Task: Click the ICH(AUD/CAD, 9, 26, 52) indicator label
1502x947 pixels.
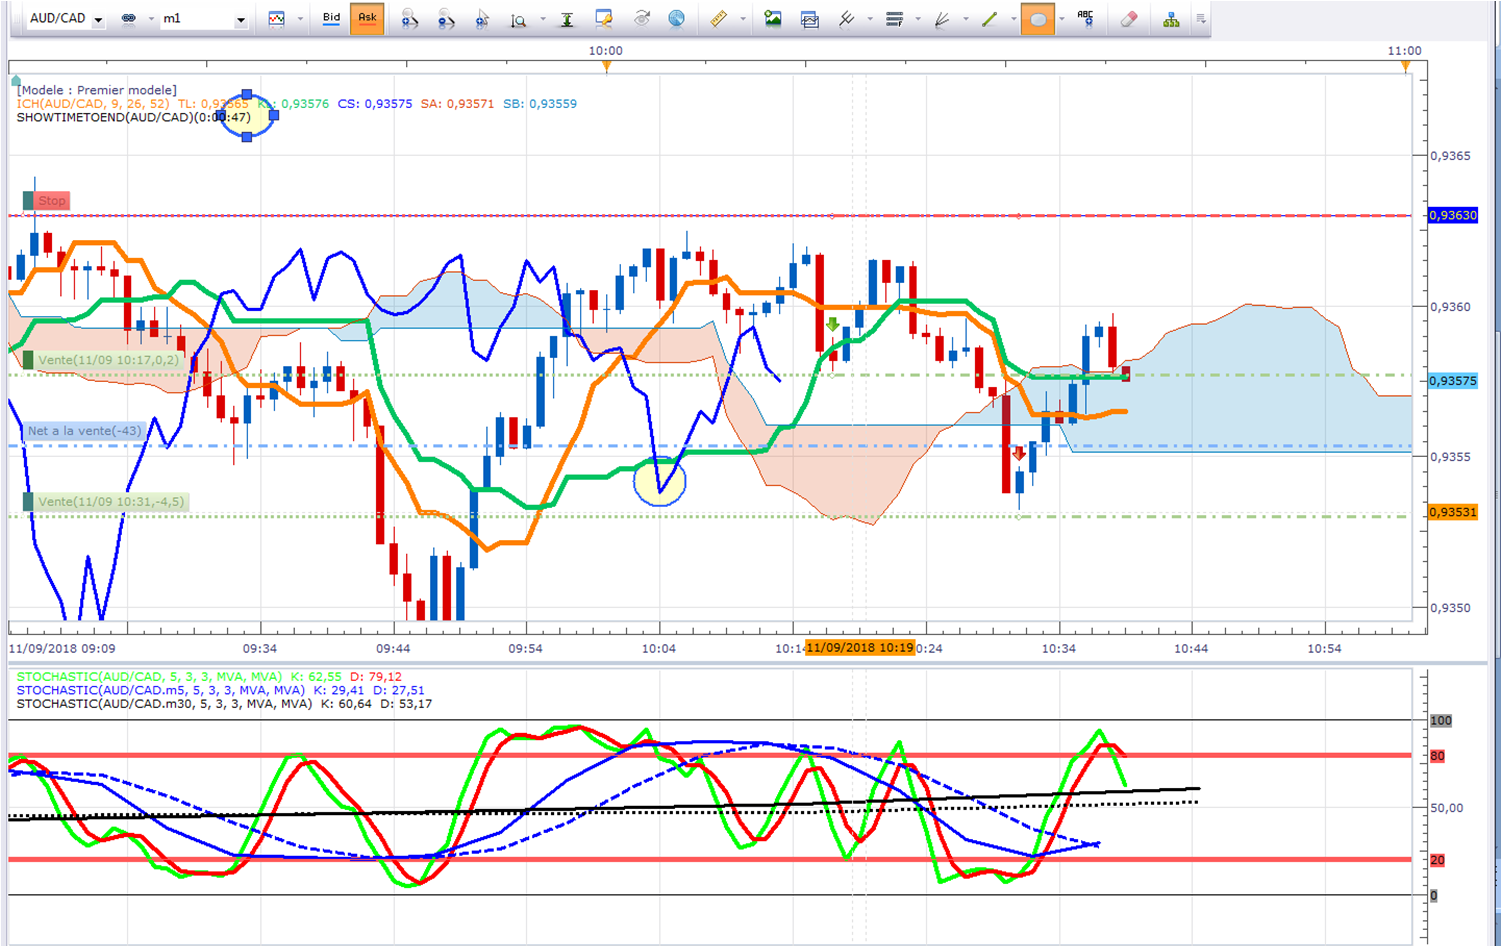Action: click(x=93, y=104)
